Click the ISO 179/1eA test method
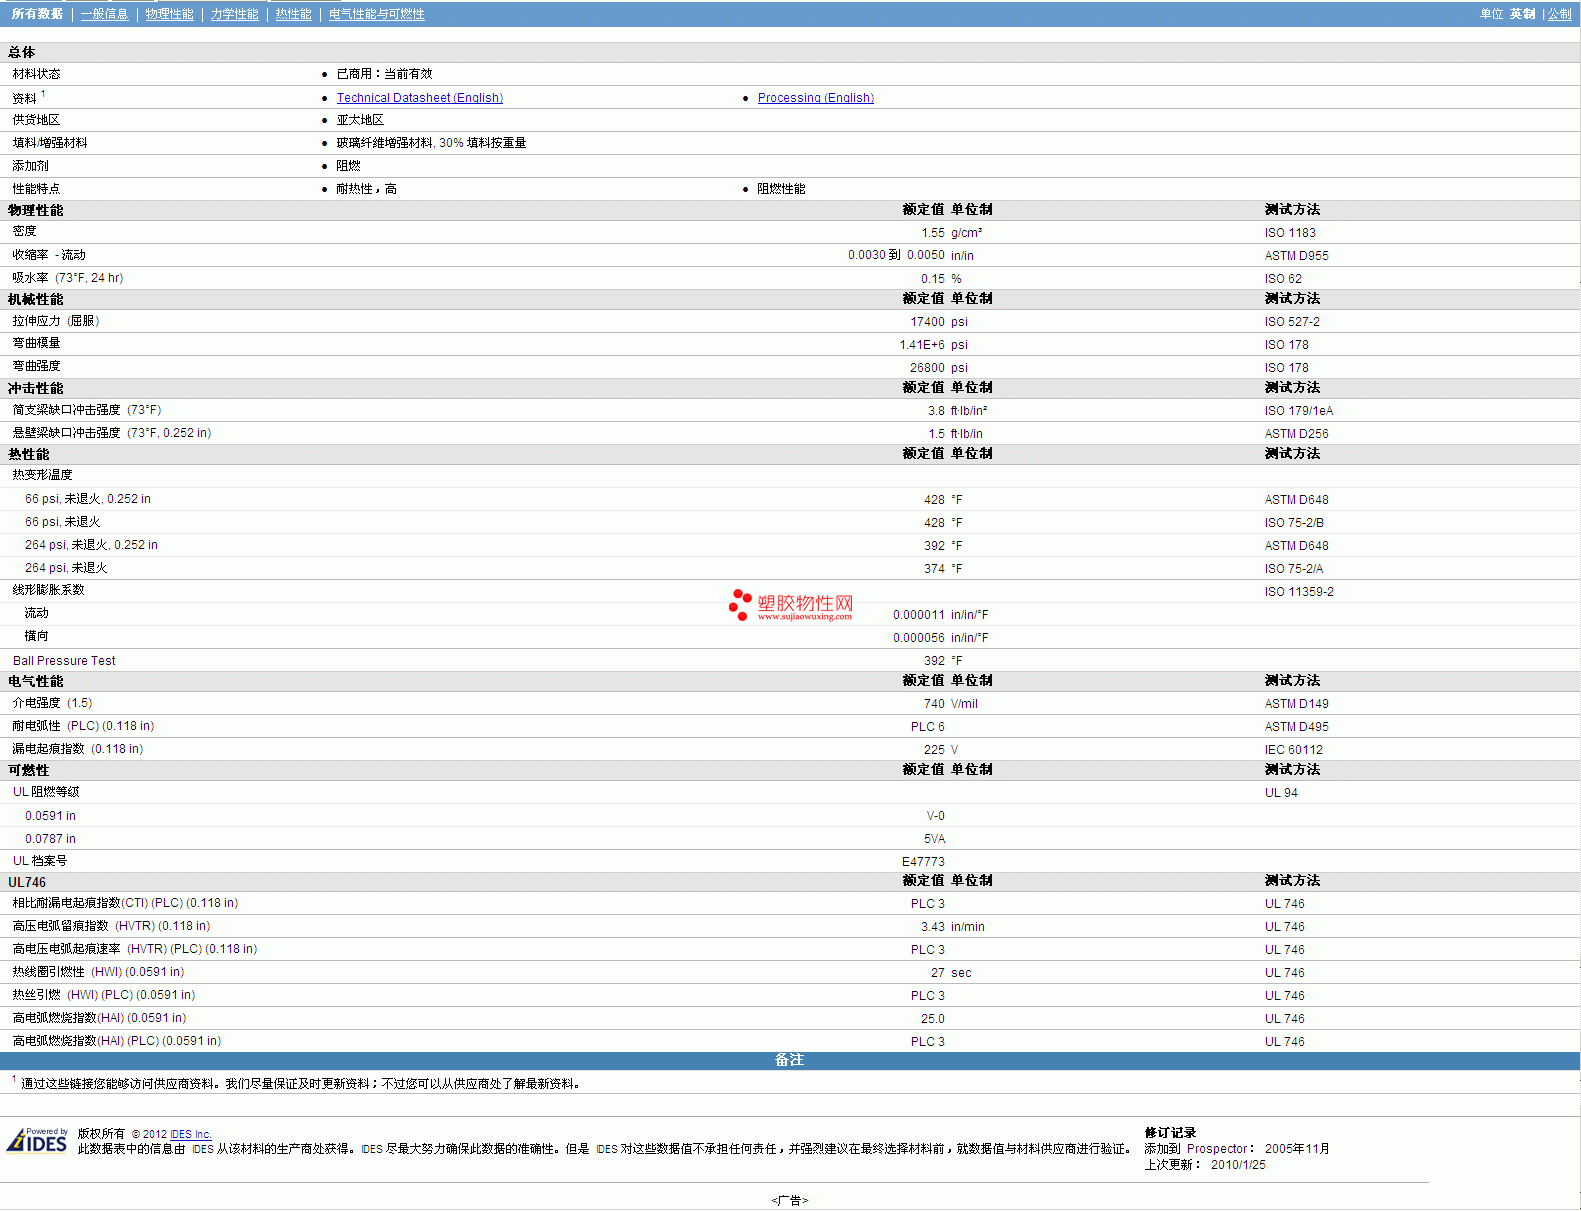This screenshot has height=1211, width=1581. 1299,411
